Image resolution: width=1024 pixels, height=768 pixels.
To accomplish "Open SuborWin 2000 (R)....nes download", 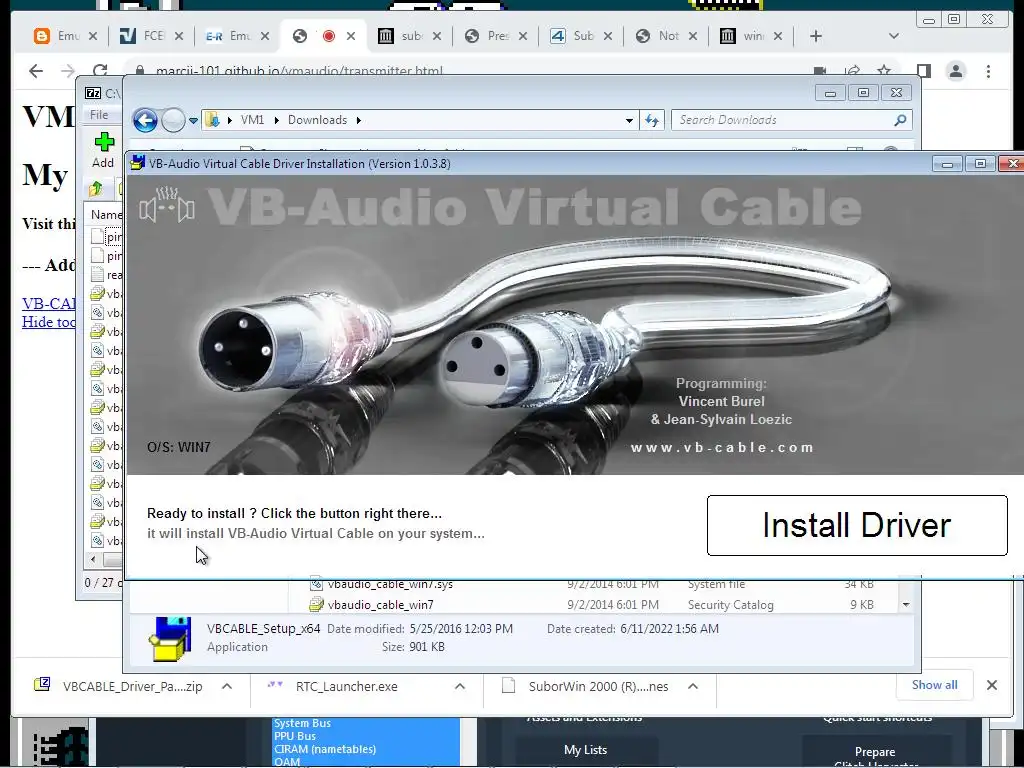I will pos(598,686).
